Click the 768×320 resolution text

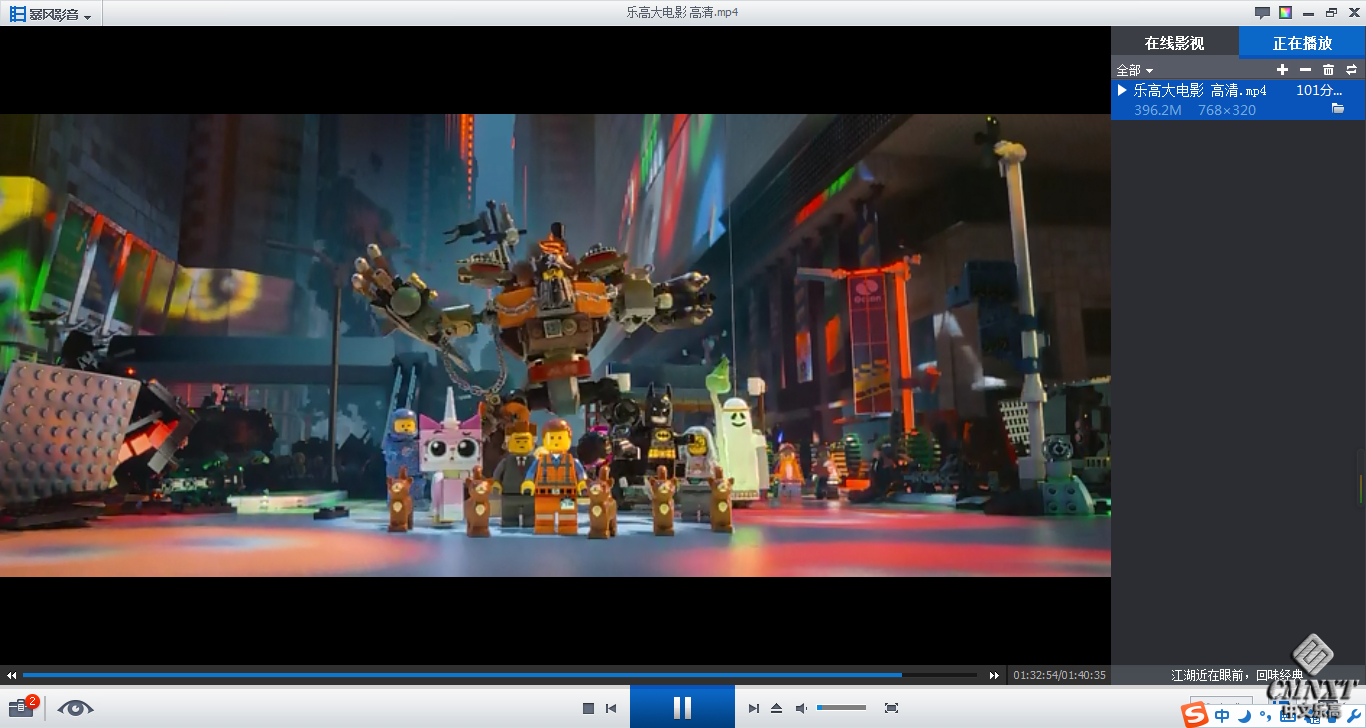[1227, 110]
